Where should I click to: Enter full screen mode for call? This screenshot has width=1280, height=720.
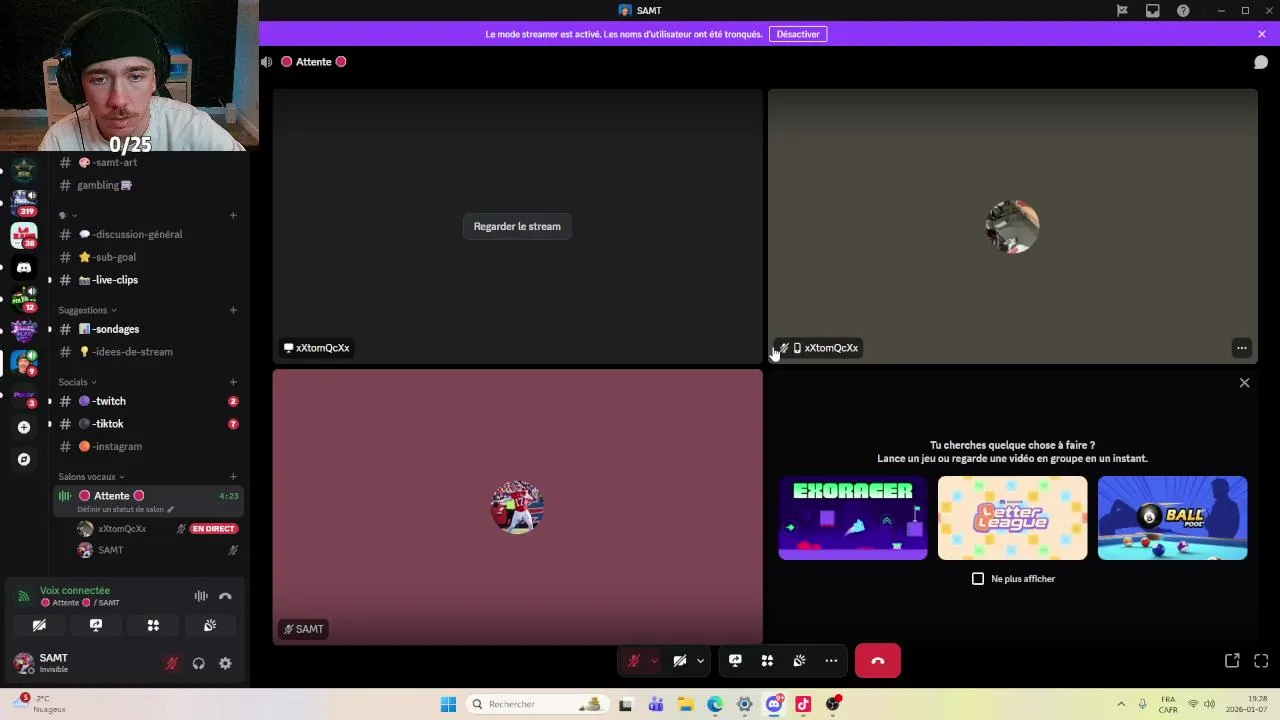click(x=1261, y=661)
